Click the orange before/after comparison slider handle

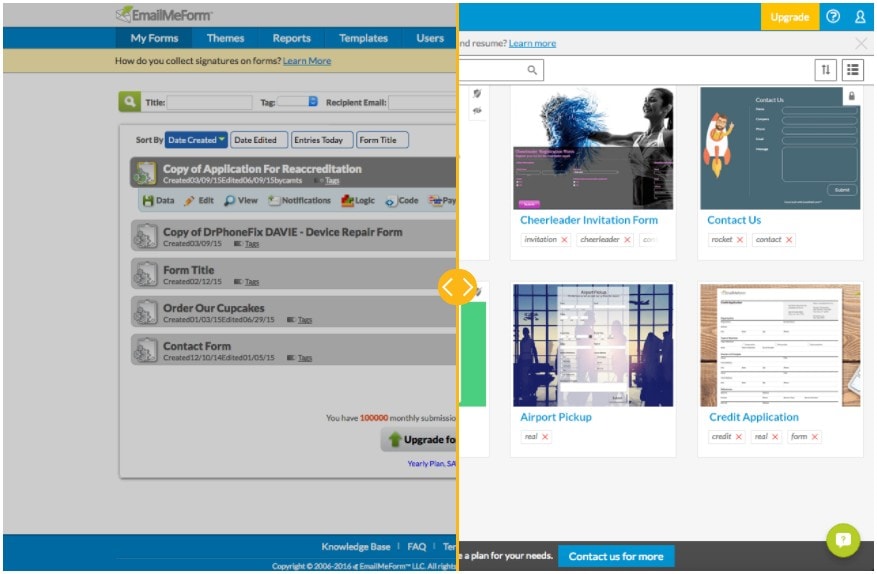(458, 288)
